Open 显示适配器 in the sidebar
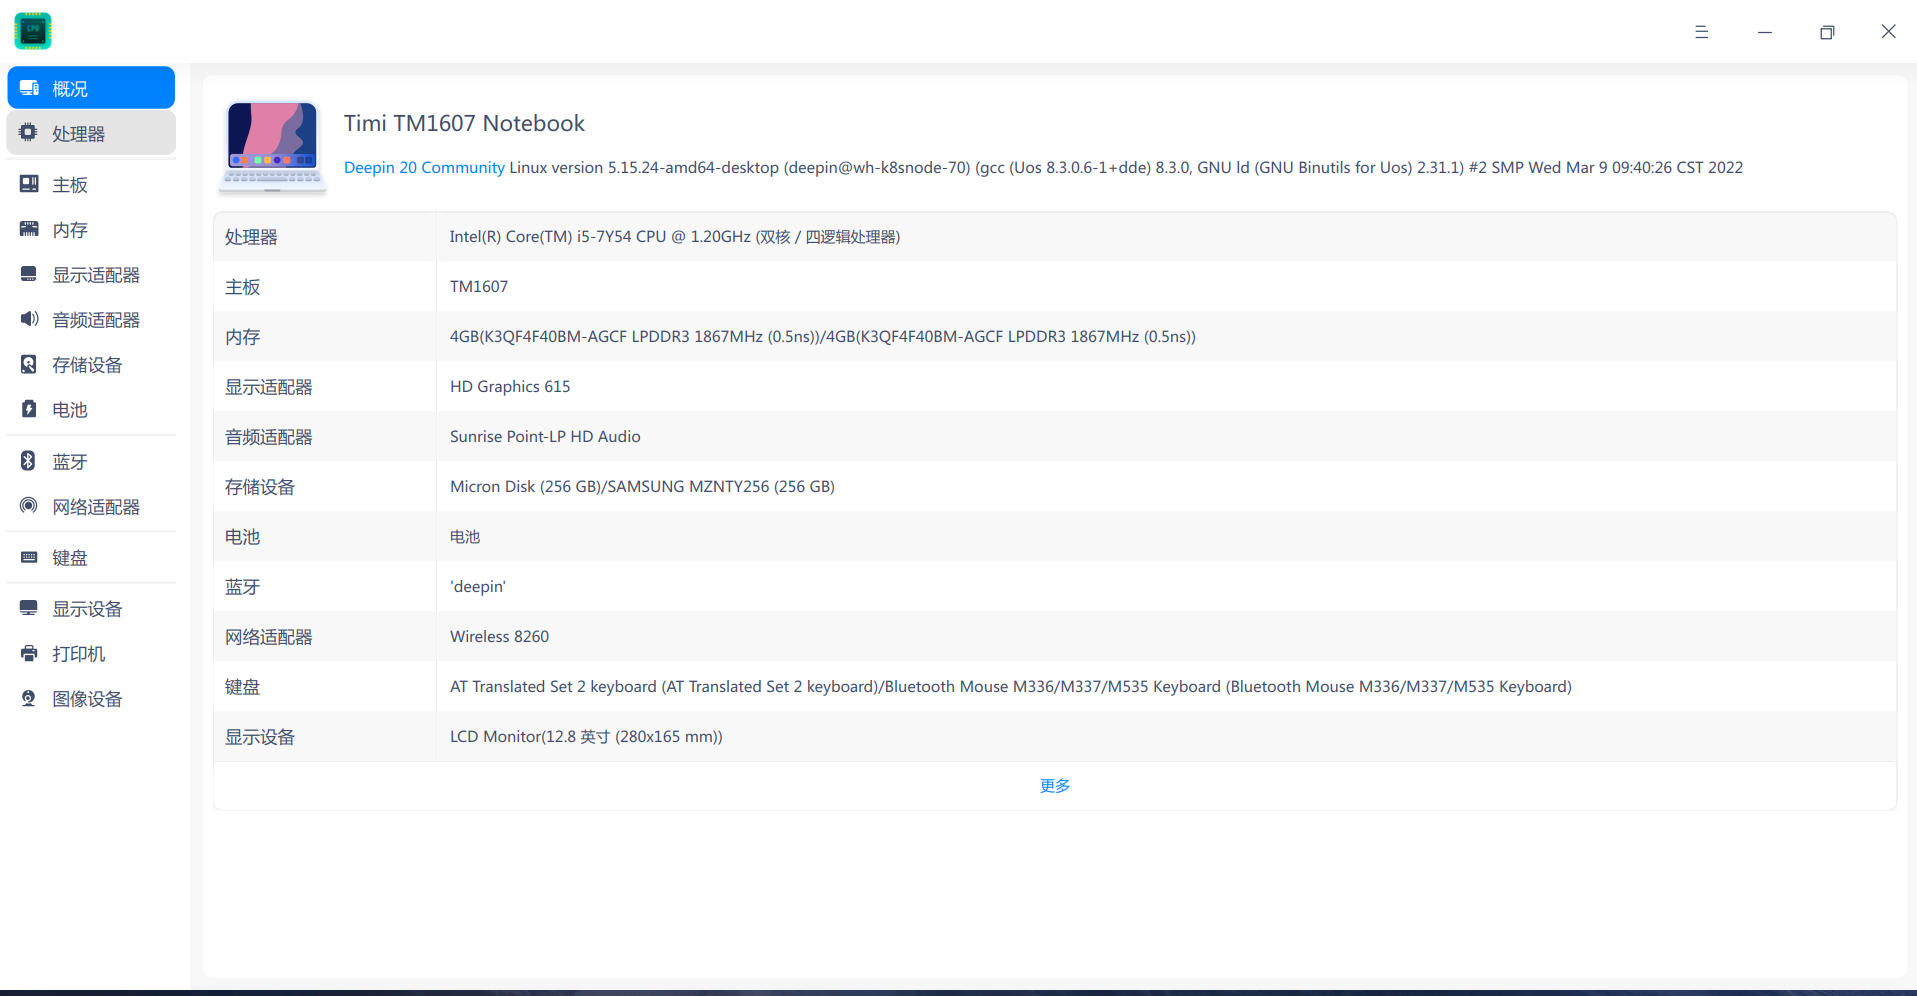Image resolution: width=1917 pixels, height=996 pixels. (91, 274)
